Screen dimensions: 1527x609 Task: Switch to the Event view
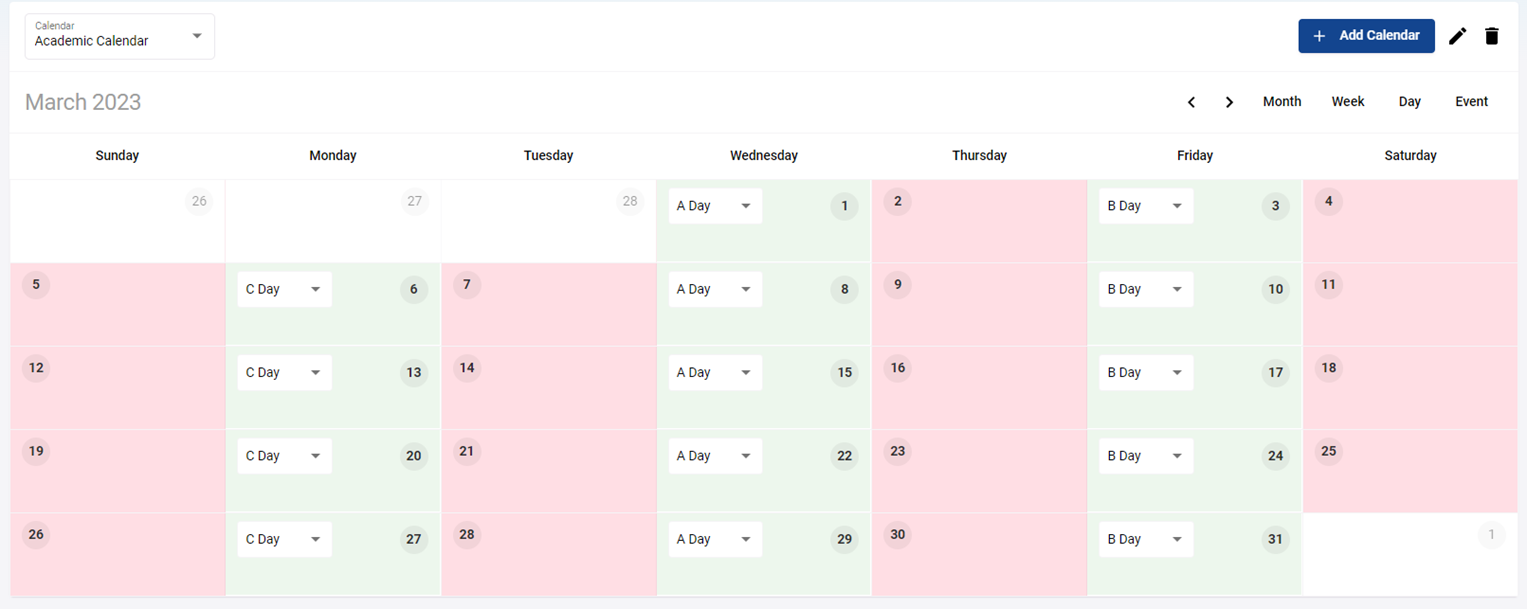(1471, 102)
